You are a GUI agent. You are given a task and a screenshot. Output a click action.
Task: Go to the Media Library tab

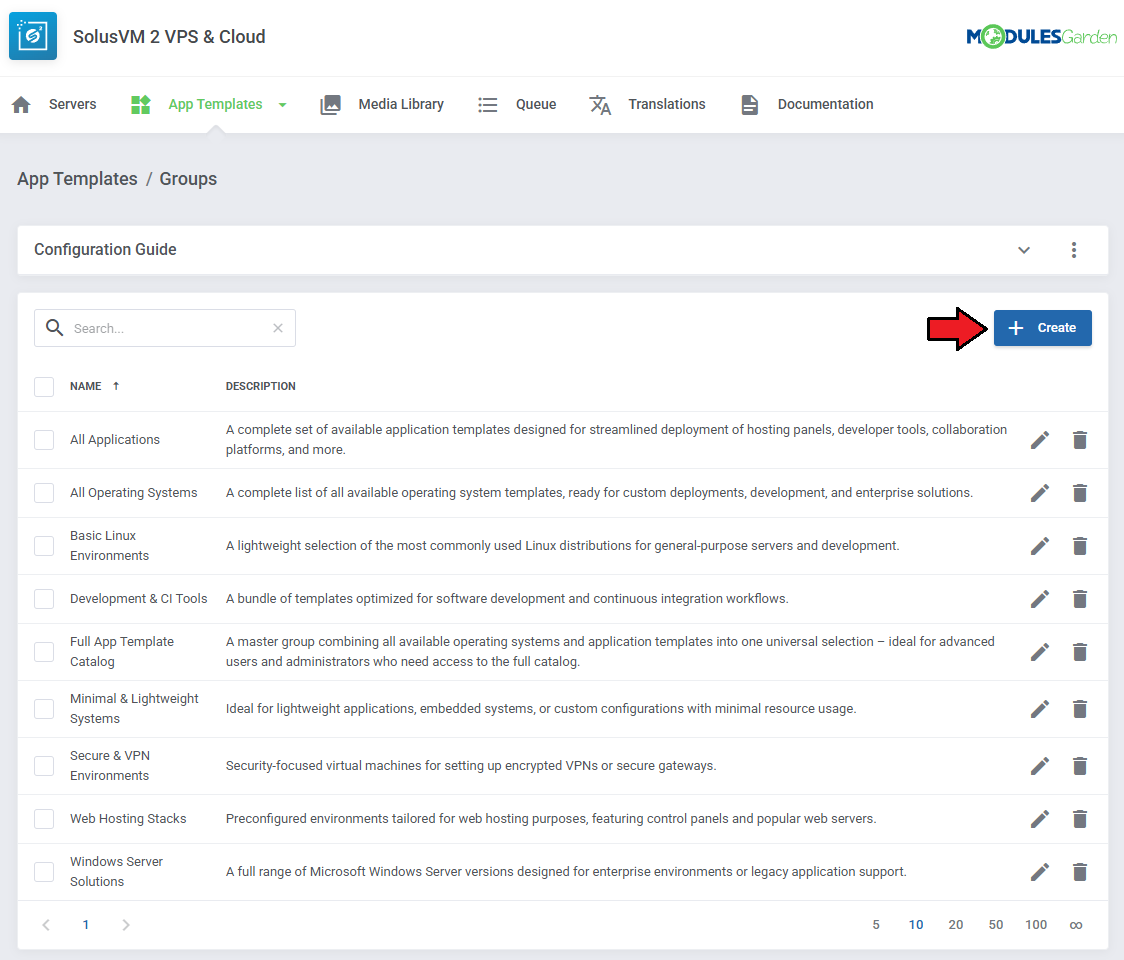(x=400, y=104)
